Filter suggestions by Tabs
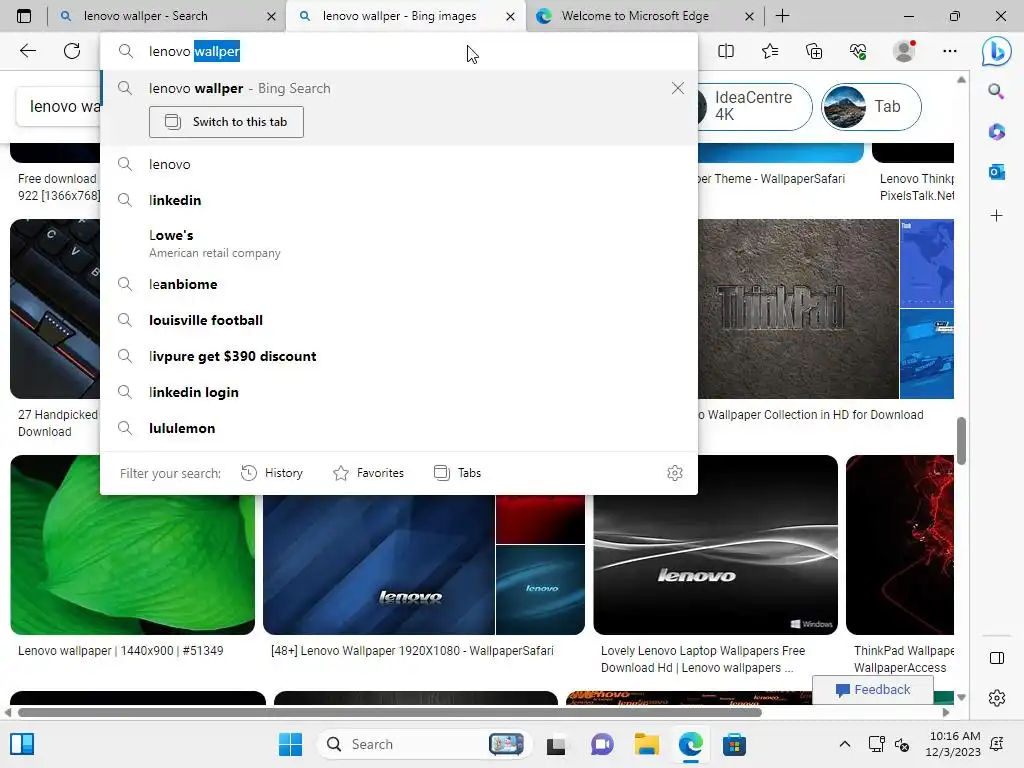 457,473
